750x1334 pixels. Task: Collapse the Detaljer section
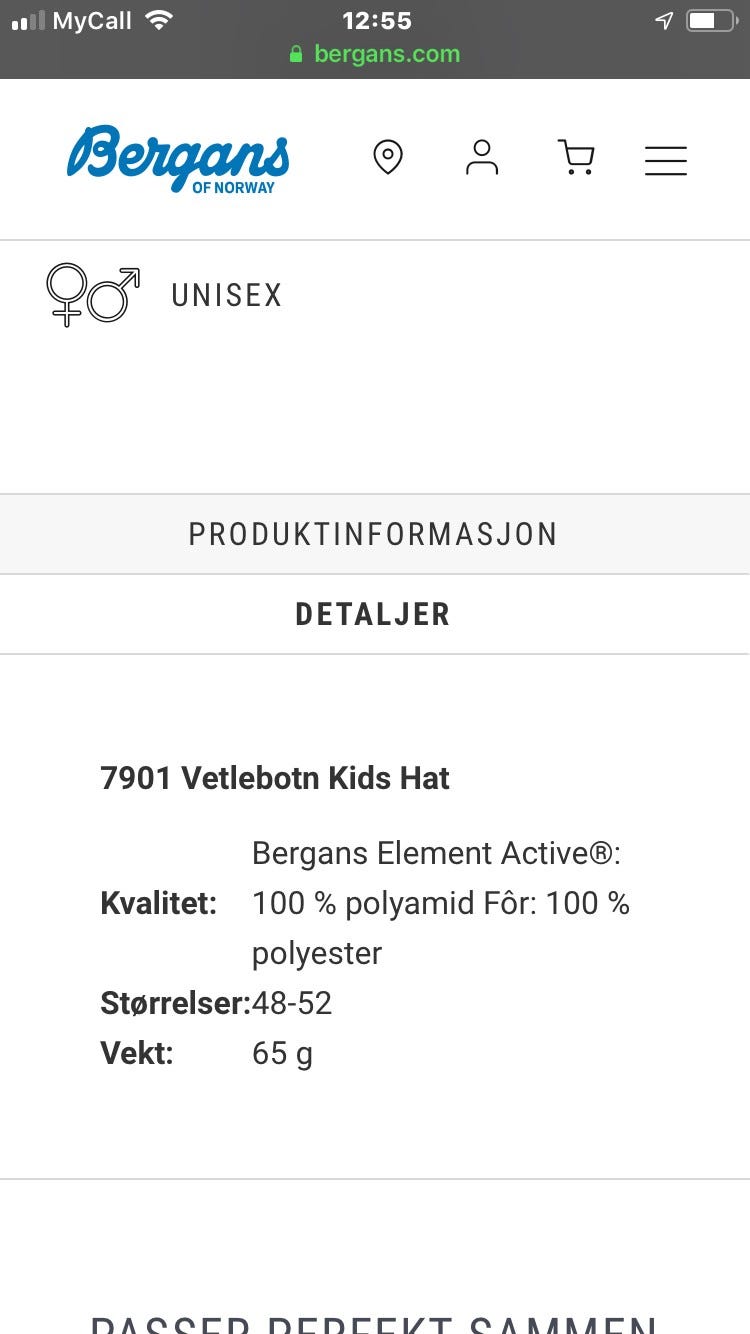click(375, 614)
